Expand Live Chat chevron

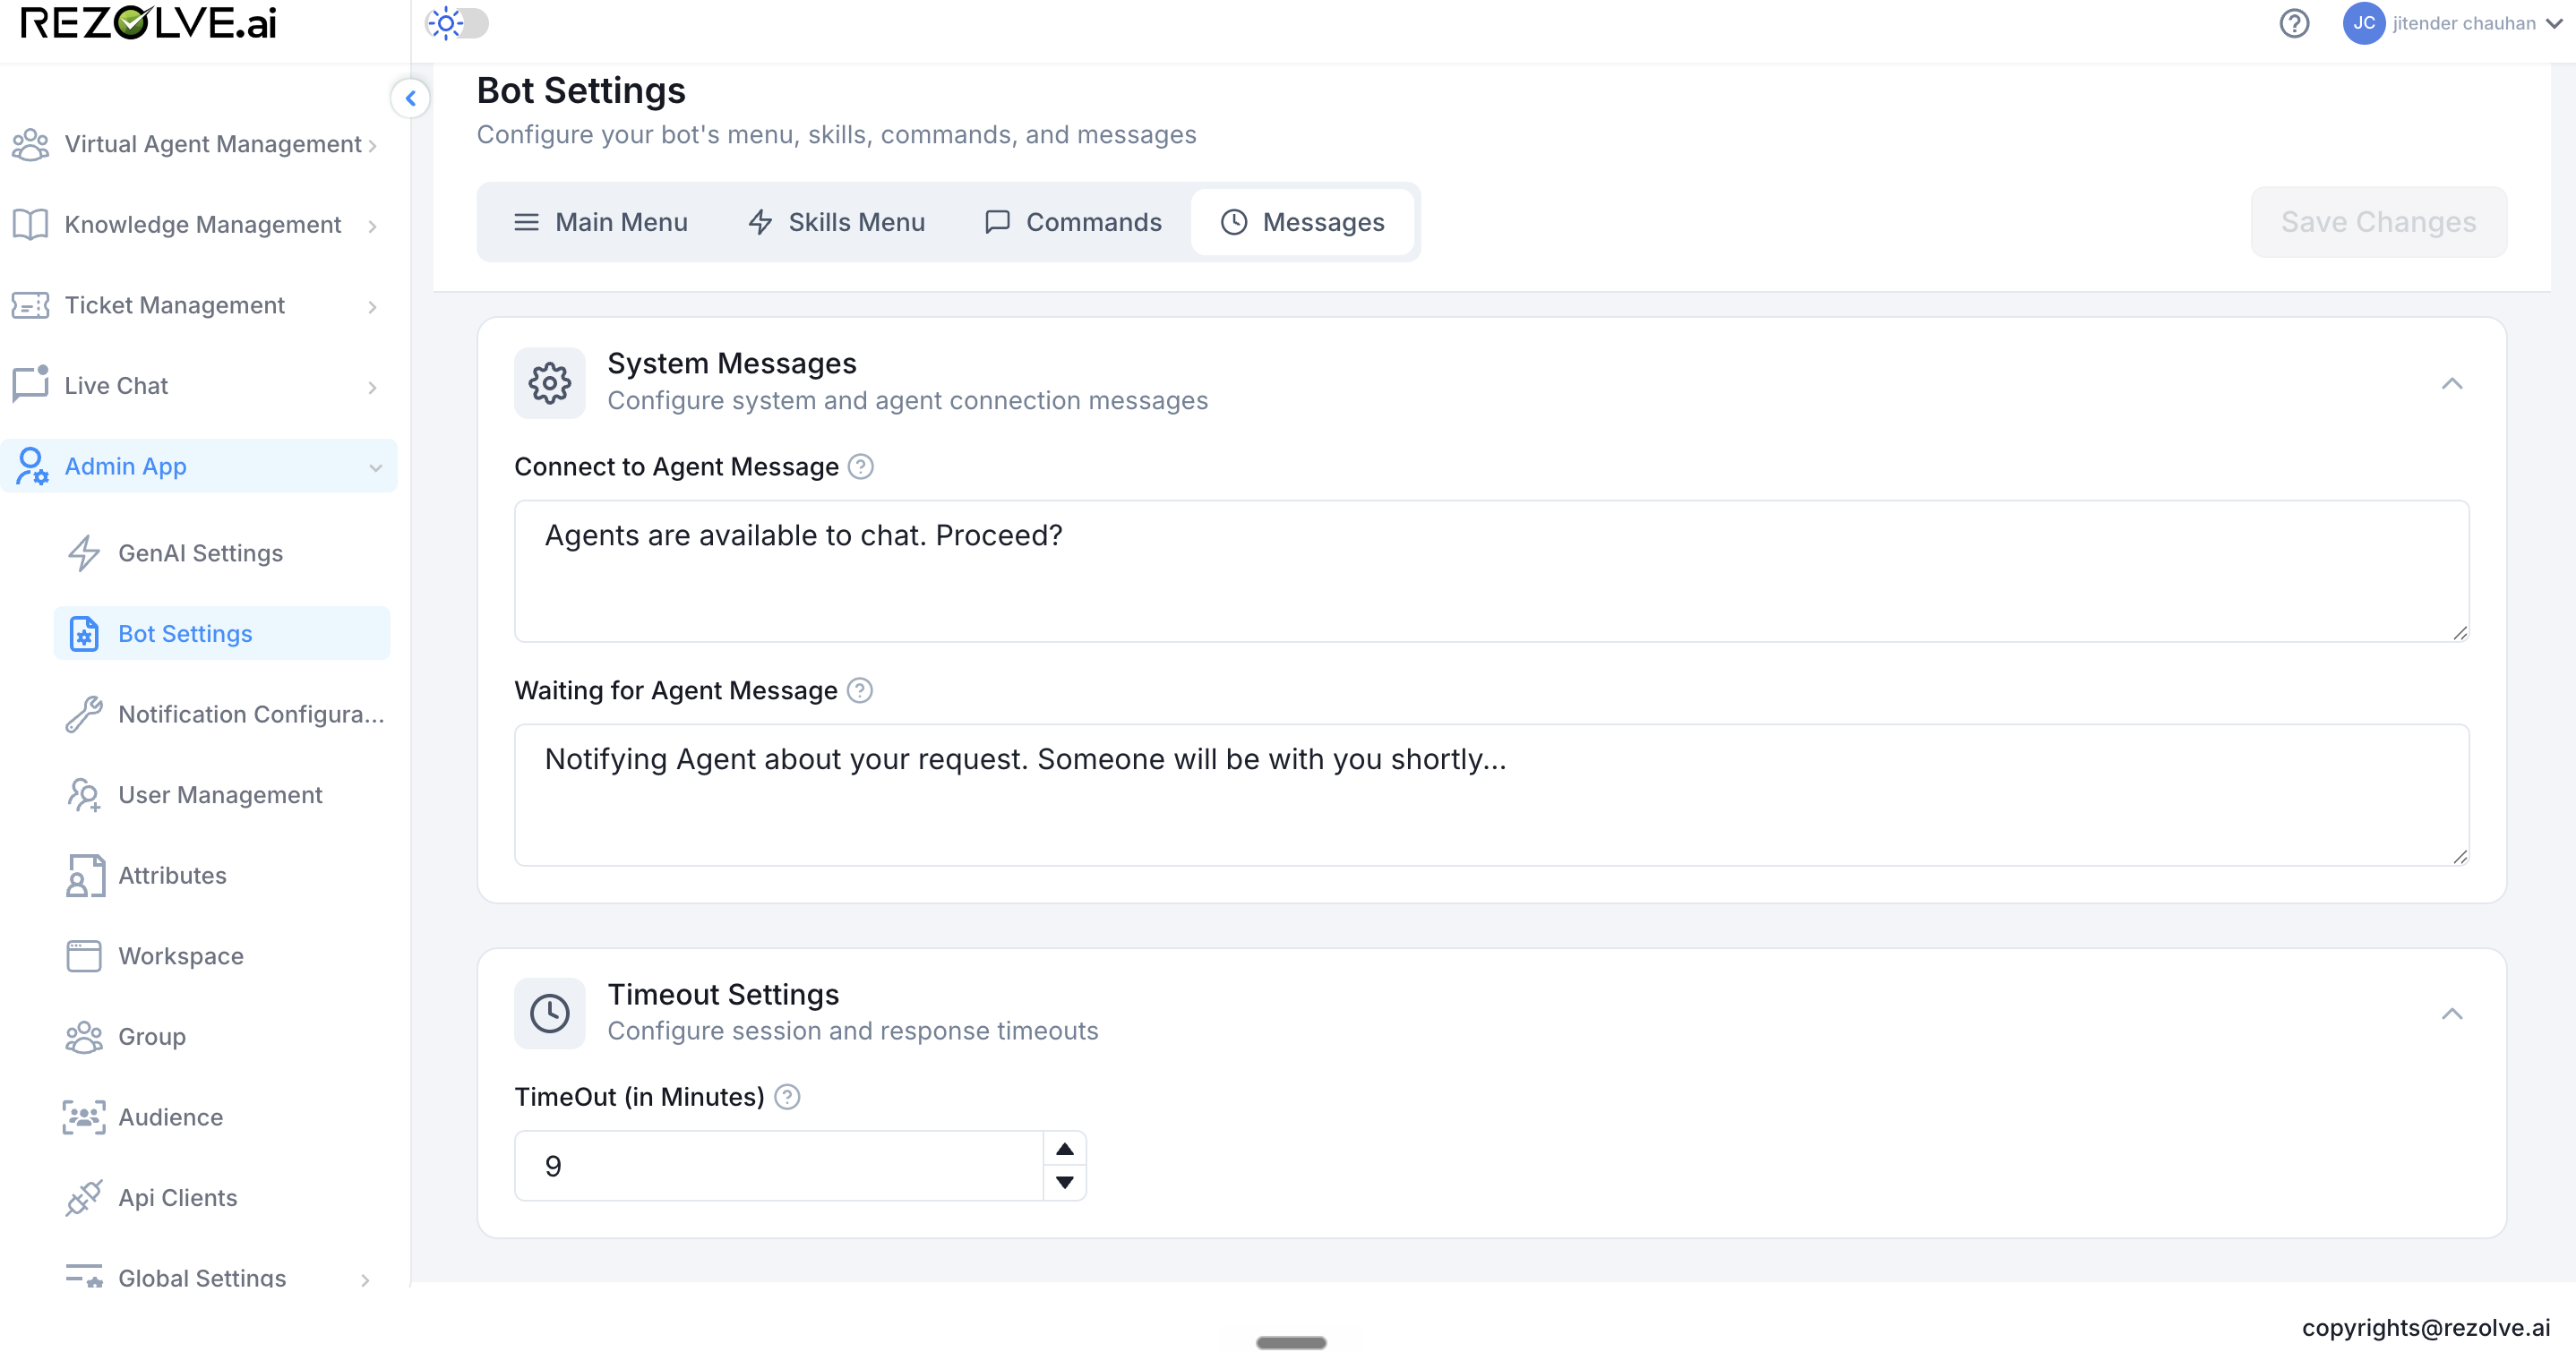(x=372, y=387)
